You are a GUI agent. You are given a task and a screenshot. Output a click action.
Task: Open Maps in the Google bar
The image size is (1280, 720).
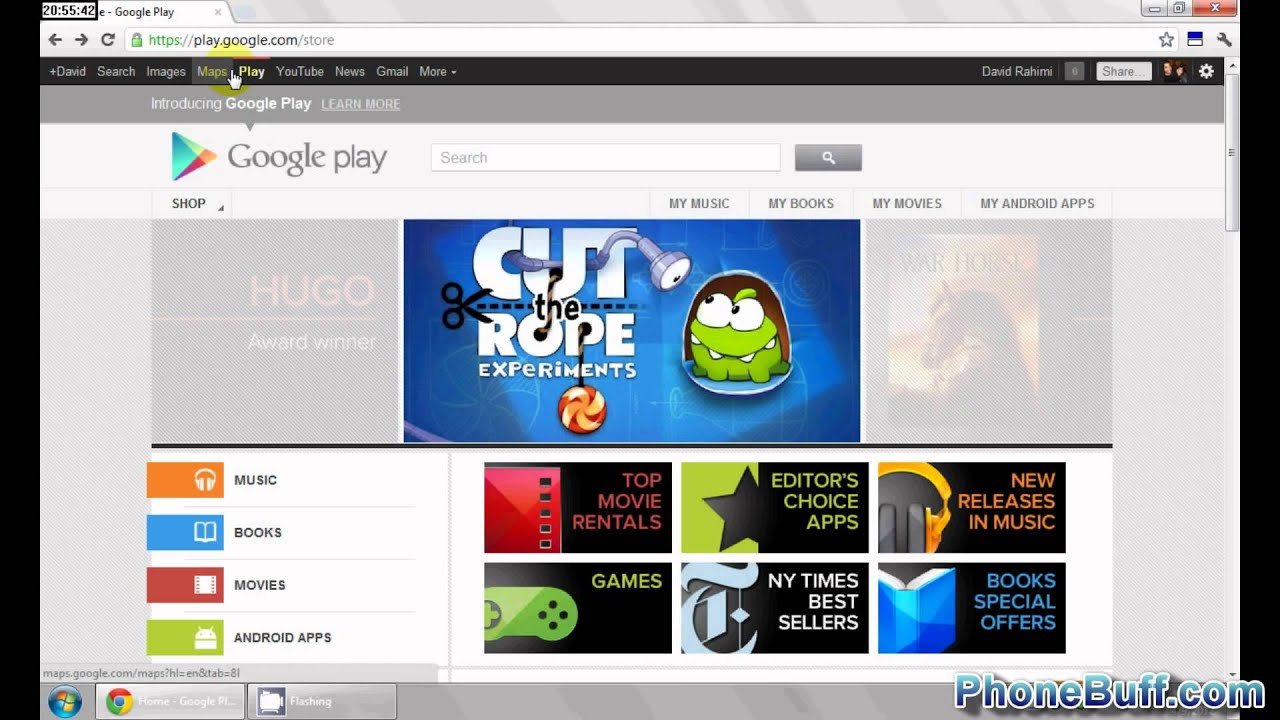click(212, 71)
